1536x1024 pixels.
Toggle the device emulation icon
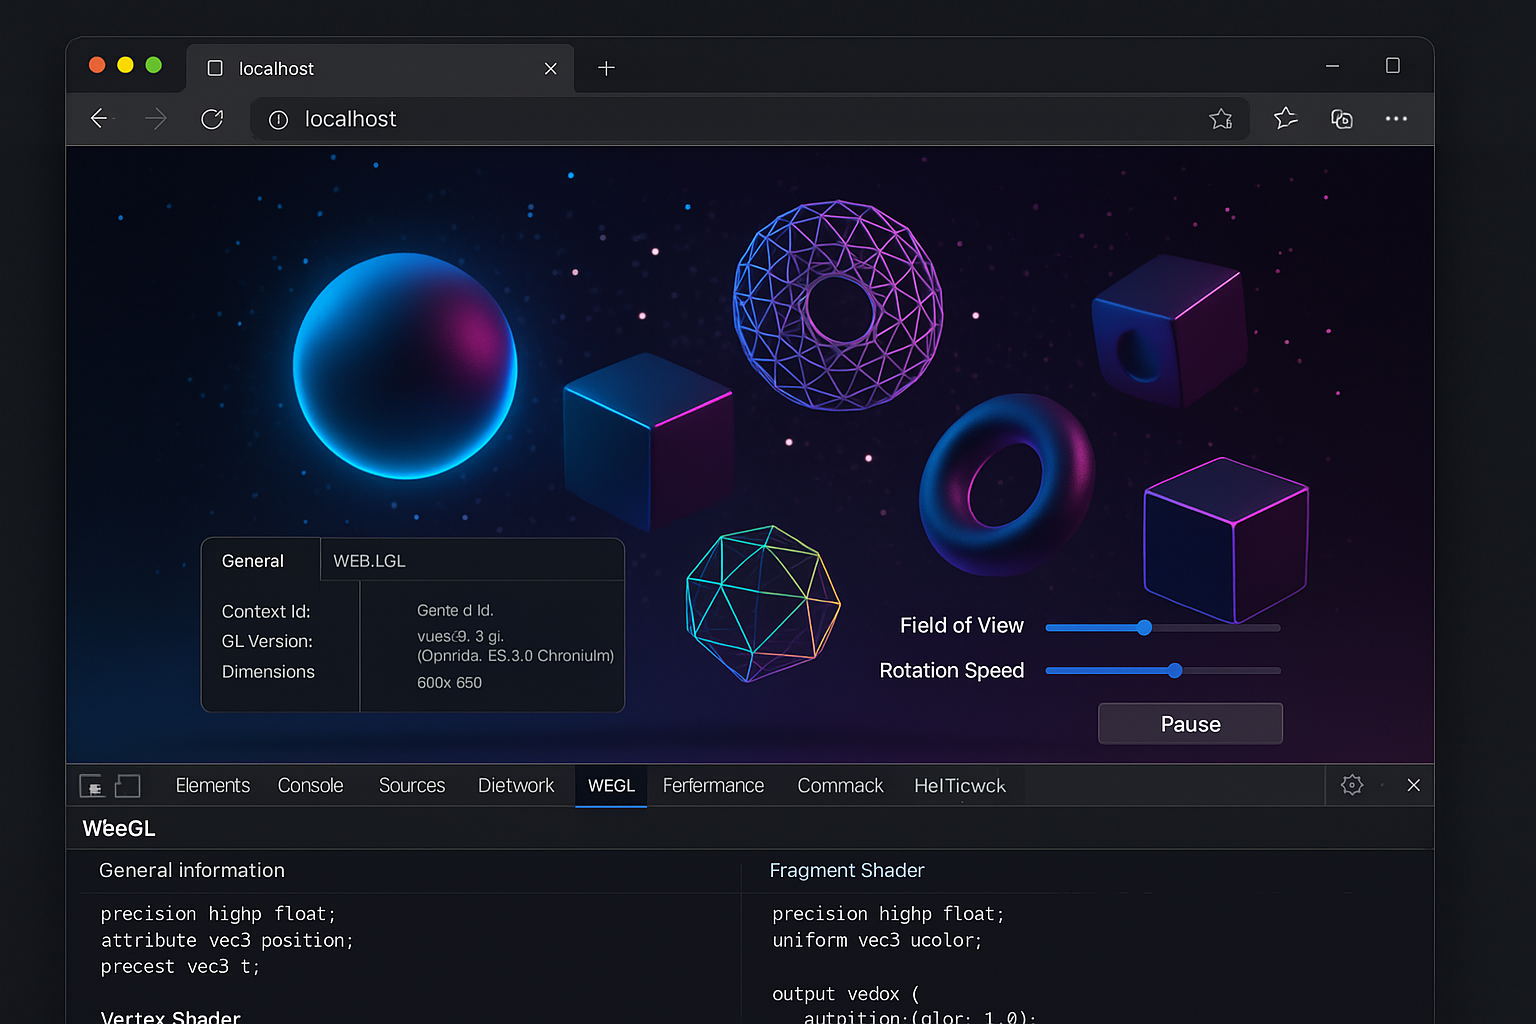(128, 786)
